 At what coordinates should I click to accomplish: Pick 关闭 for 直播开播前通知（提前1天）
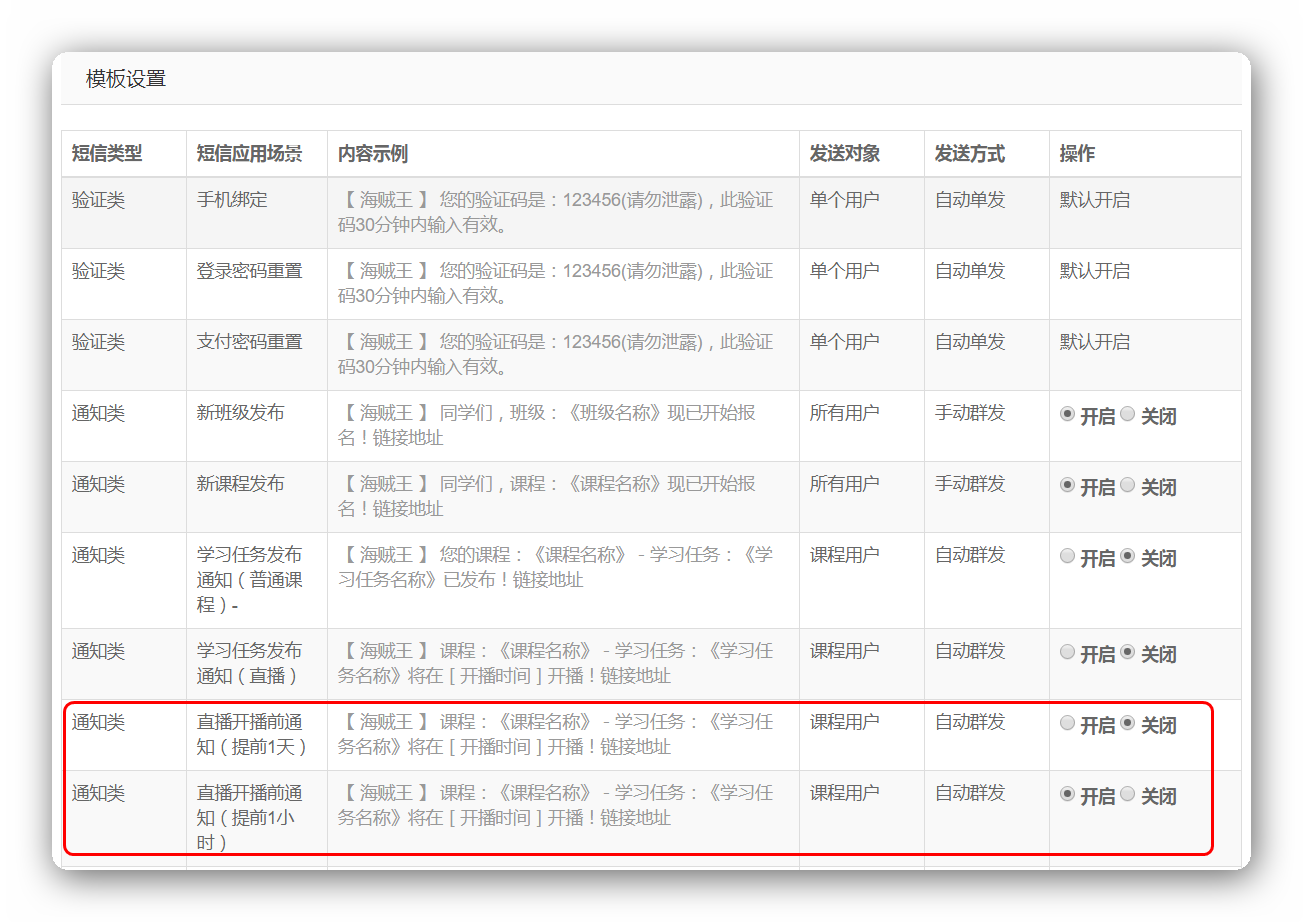coord(1128,723)
